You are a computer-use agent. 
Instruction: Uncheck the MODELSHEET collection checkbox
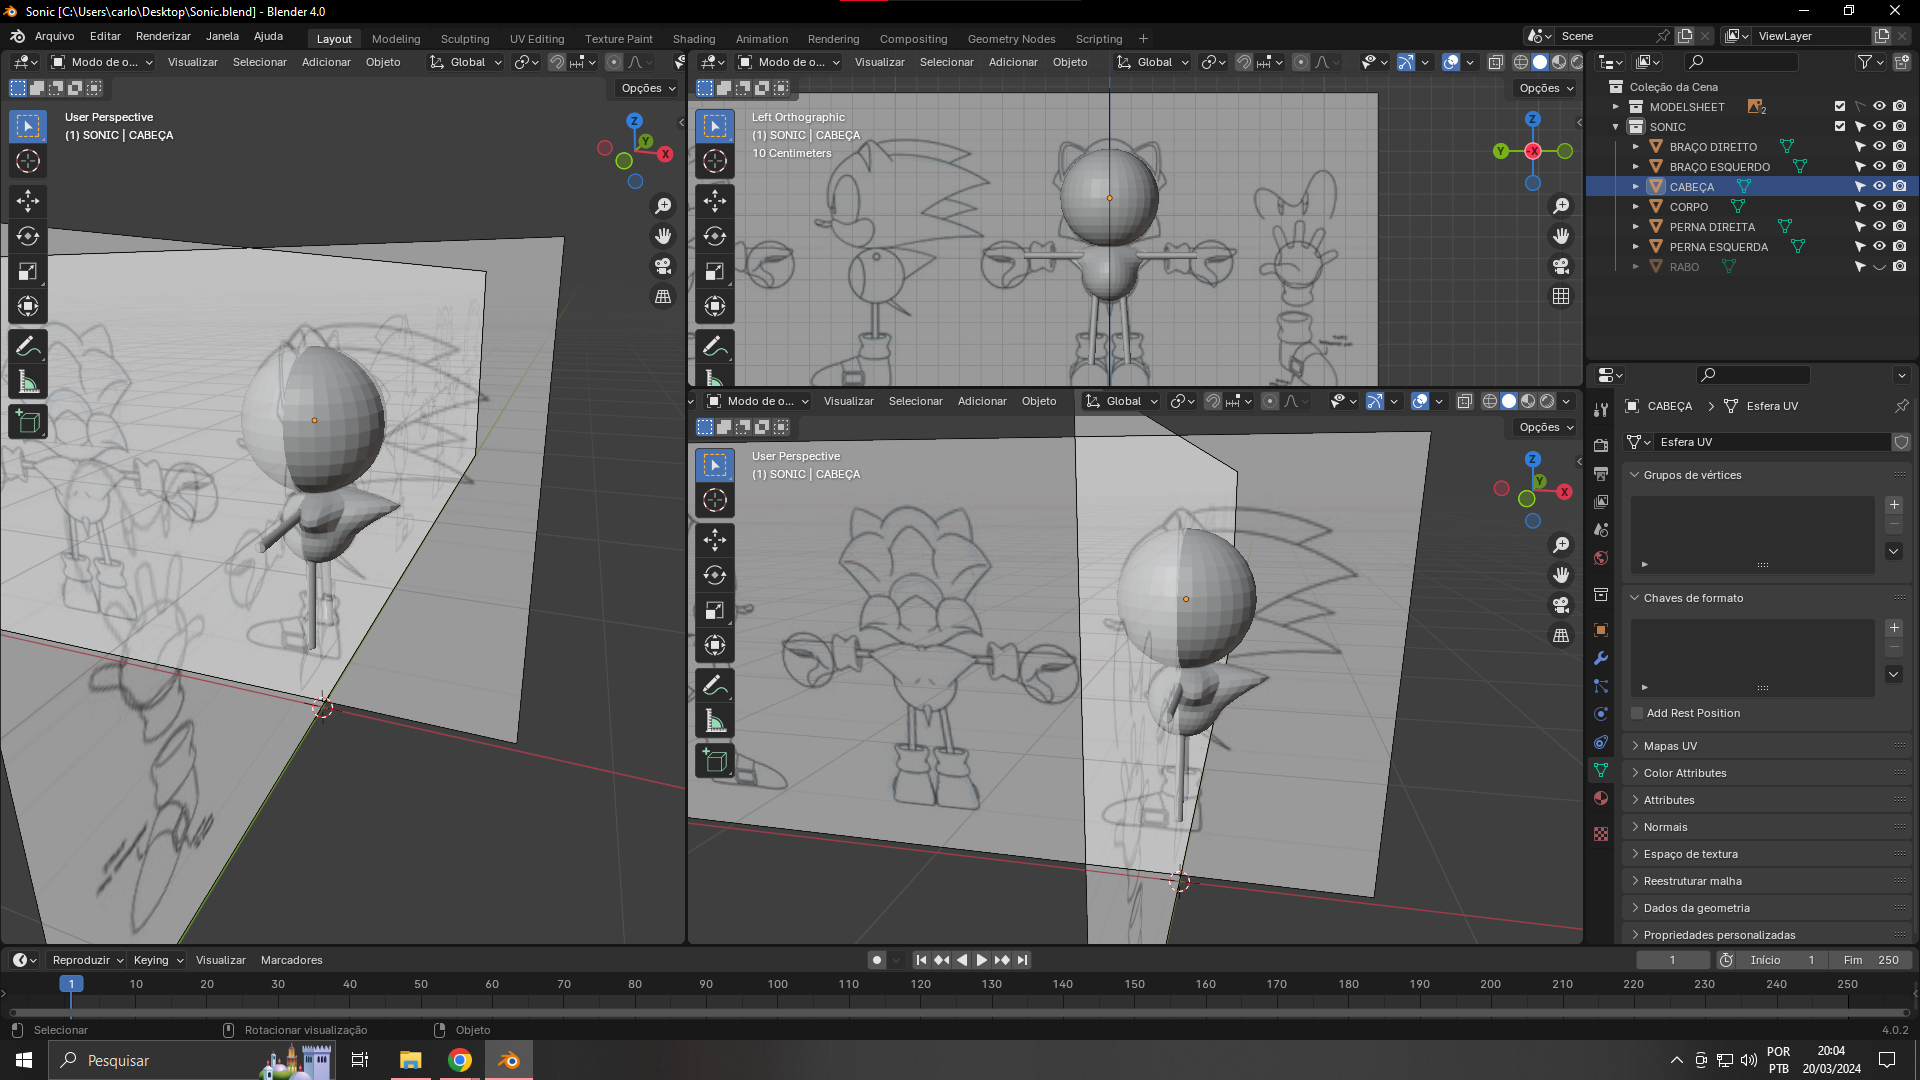[1839, 107]
